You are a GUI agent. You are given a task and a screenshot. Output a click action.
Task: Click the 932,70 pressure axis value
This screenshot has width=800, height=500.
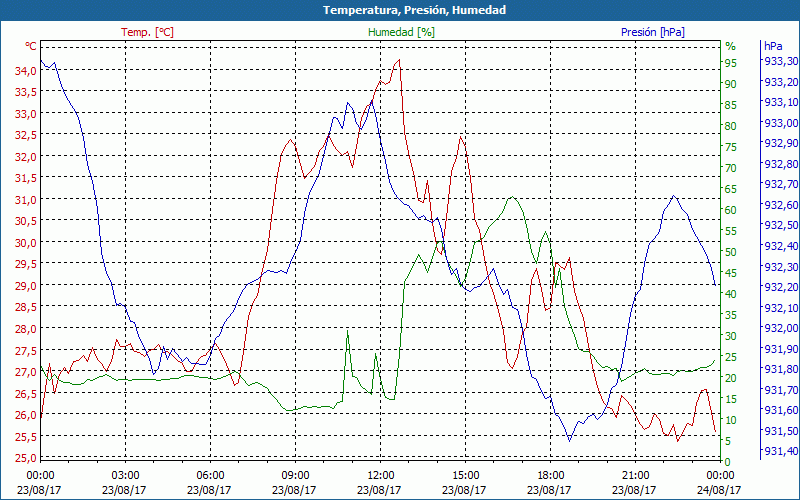click(x=781, y=184)
